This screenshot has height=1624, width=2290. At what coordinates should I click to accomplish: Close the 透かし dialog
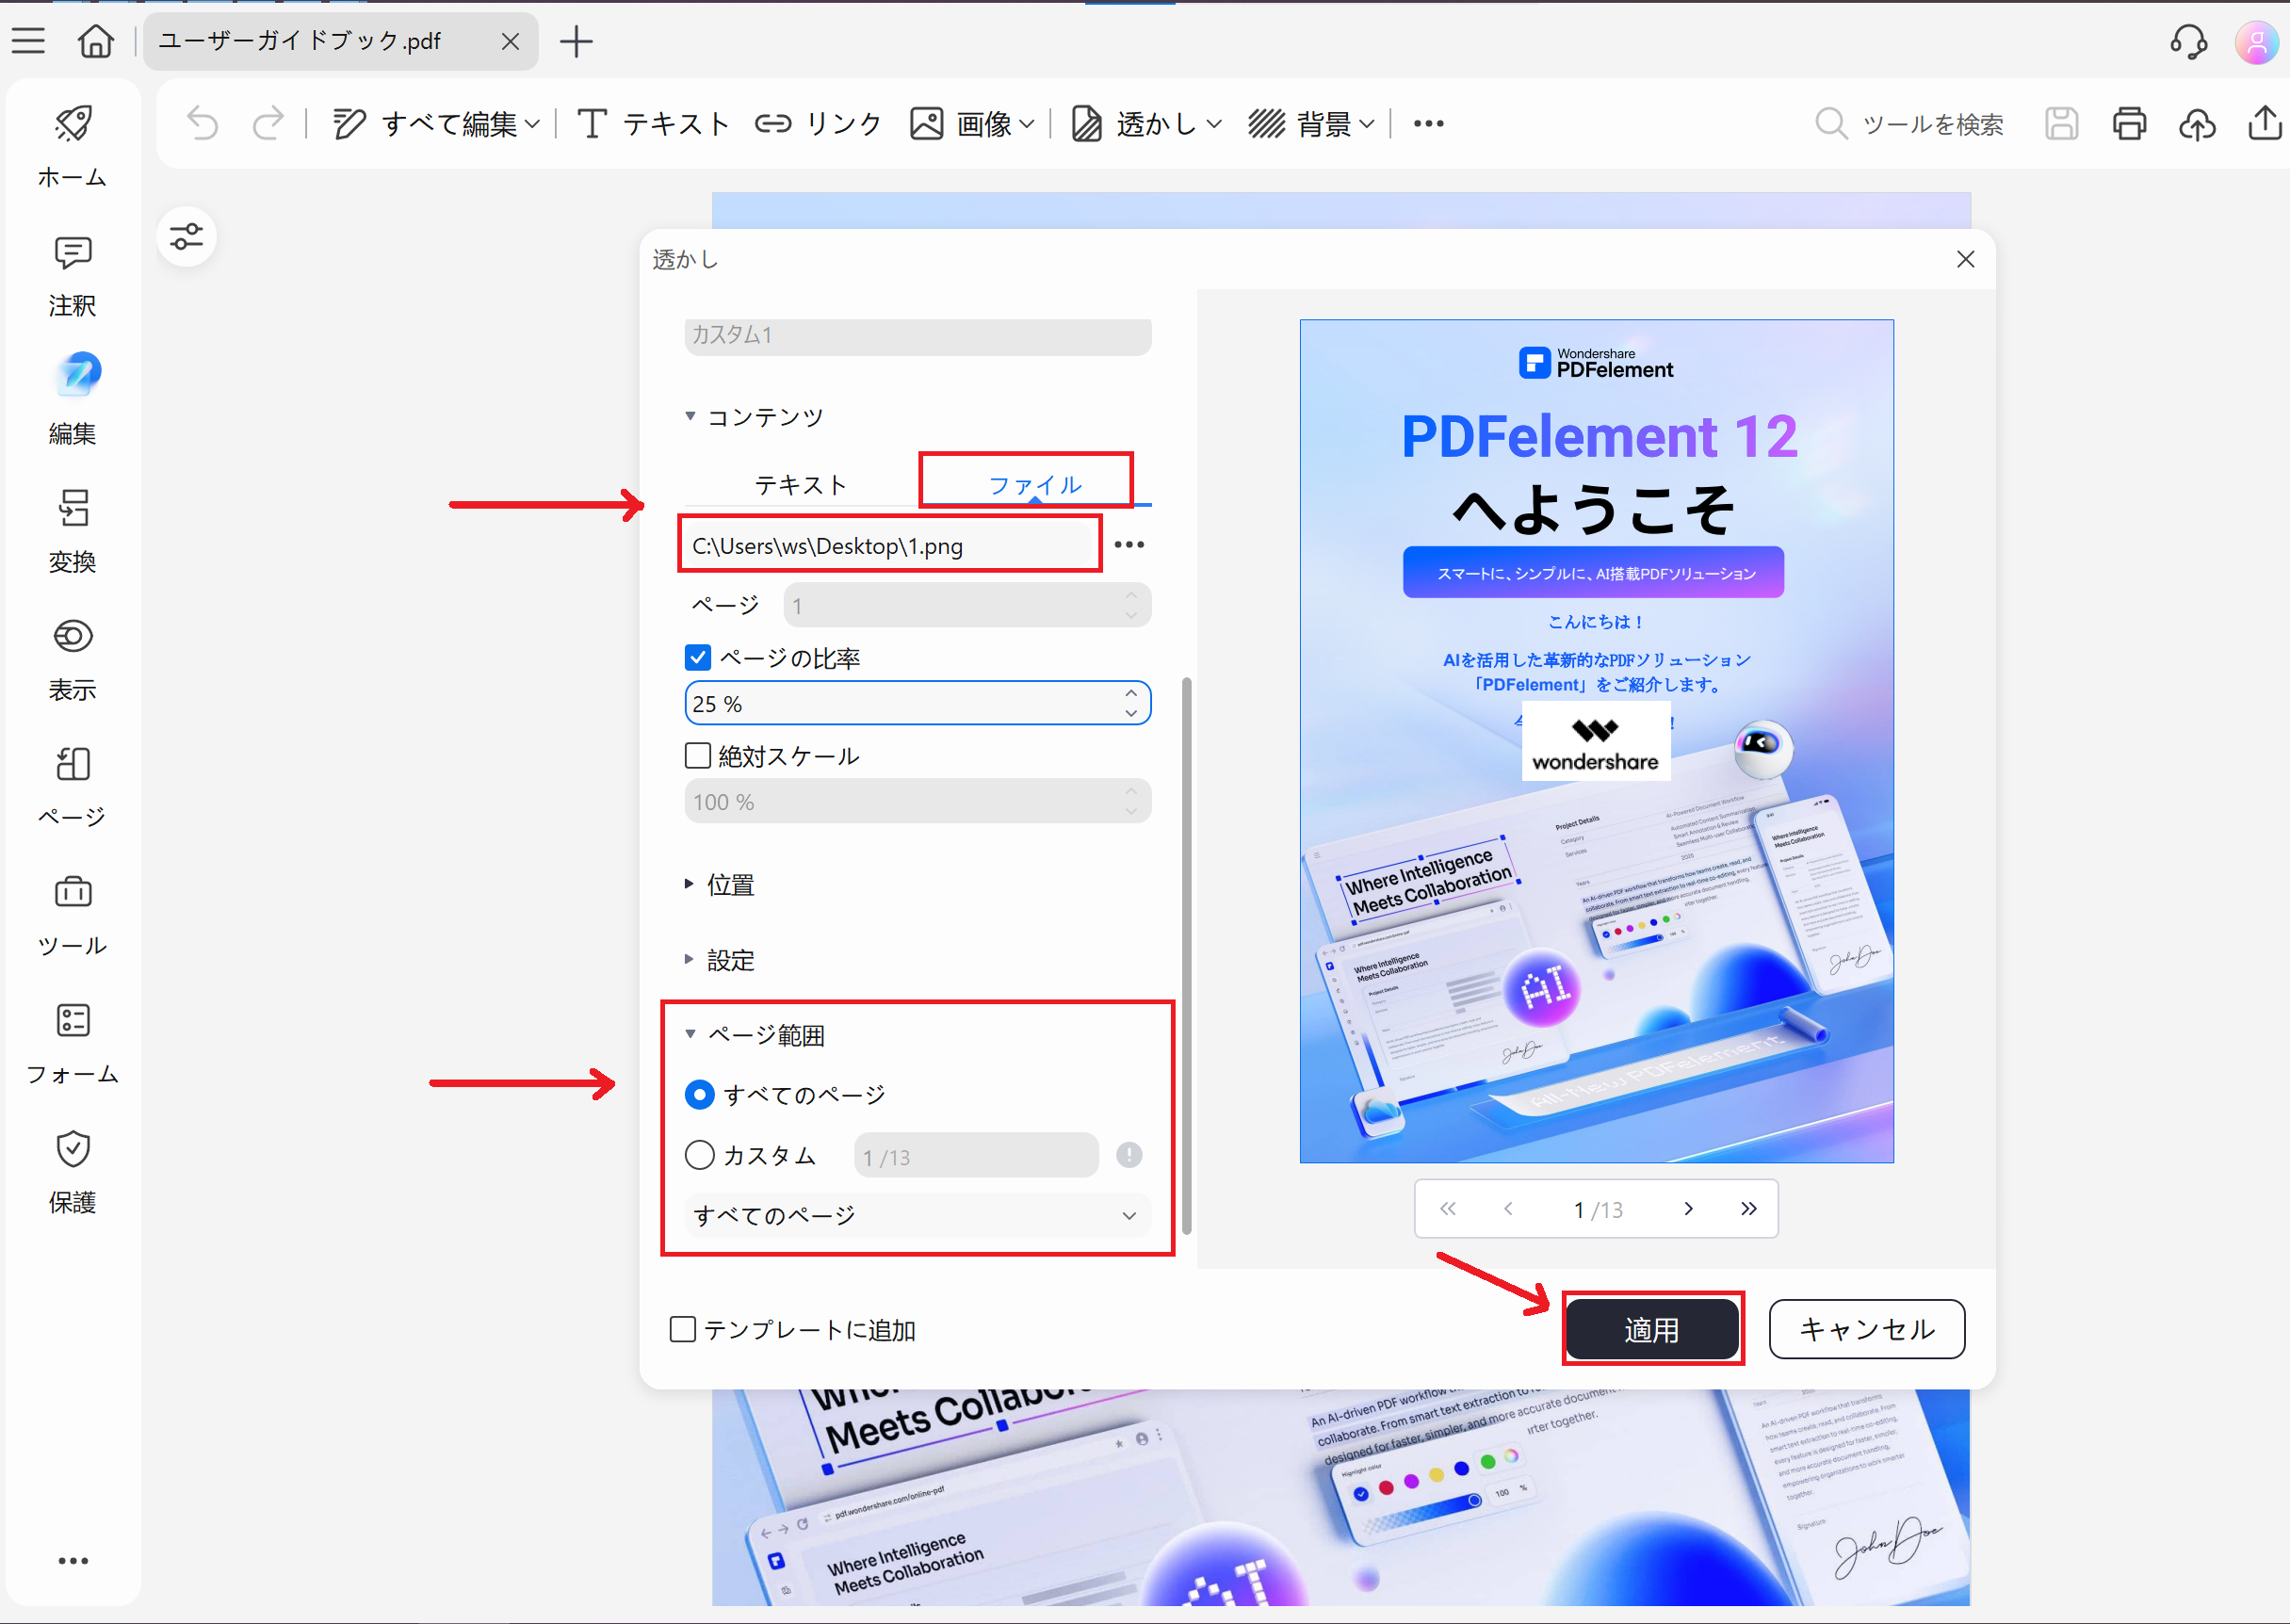click(1965, 259)
